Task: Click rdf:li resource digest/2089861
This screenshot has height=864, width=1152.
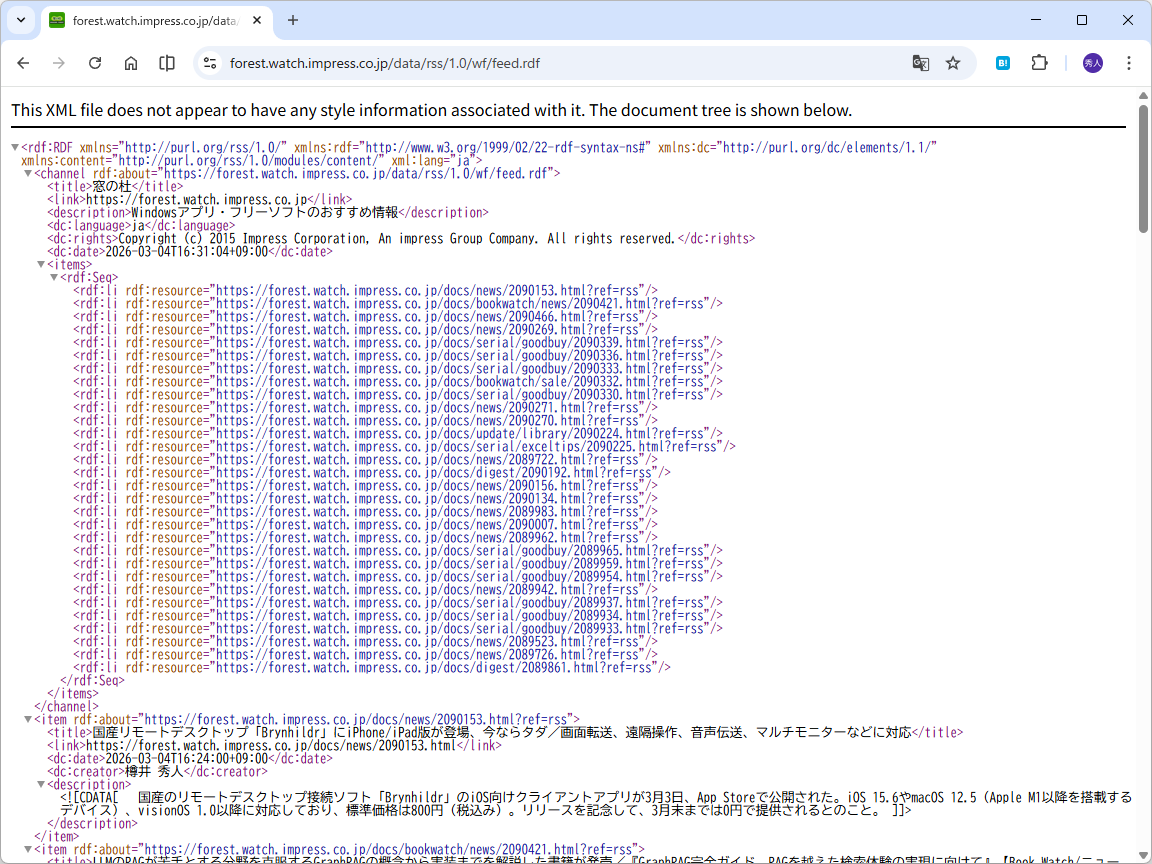Action: pos(372,667)
